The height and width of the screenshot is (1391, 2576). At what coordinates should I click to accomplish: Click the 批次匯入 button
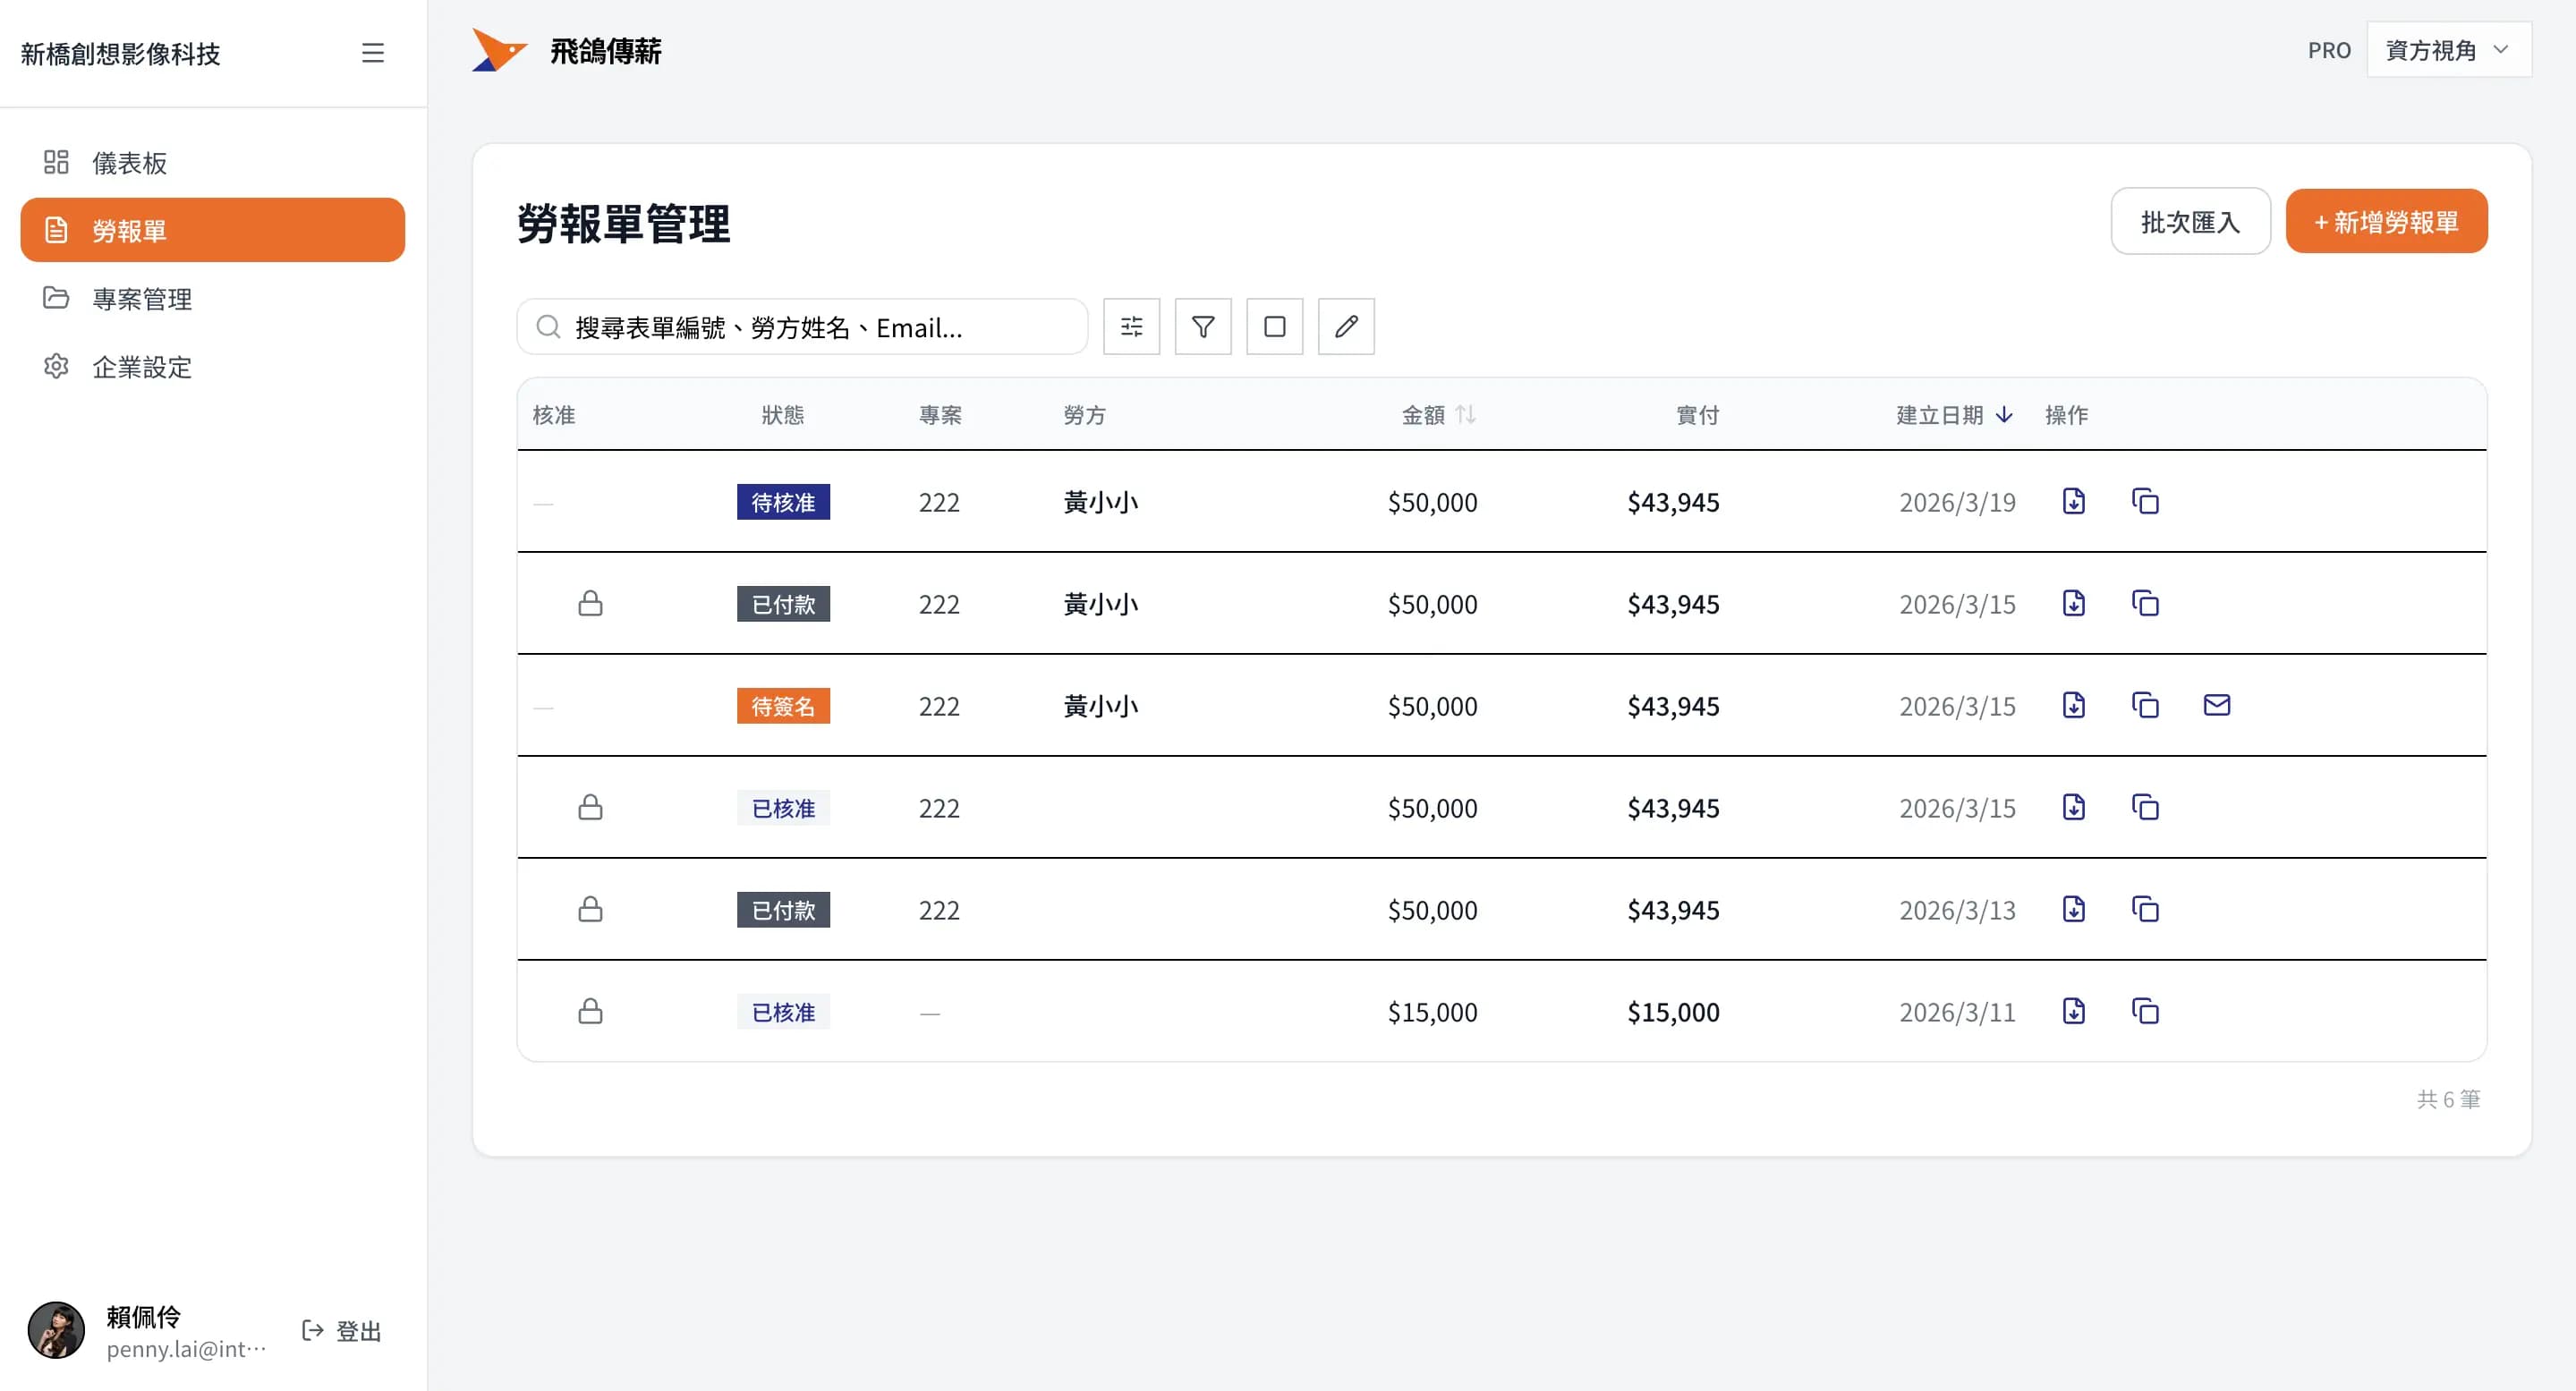coord(2189,221)
